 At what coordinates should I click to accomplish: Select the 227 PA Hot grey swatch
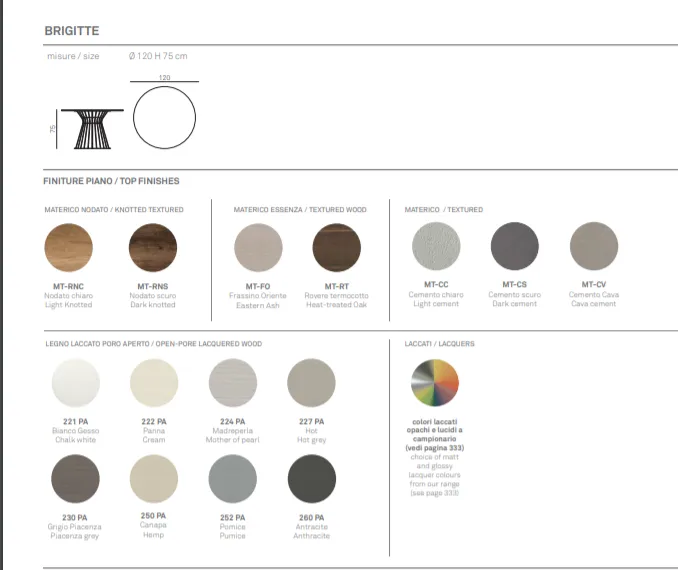pyautogui.click(x=311, y=383)
